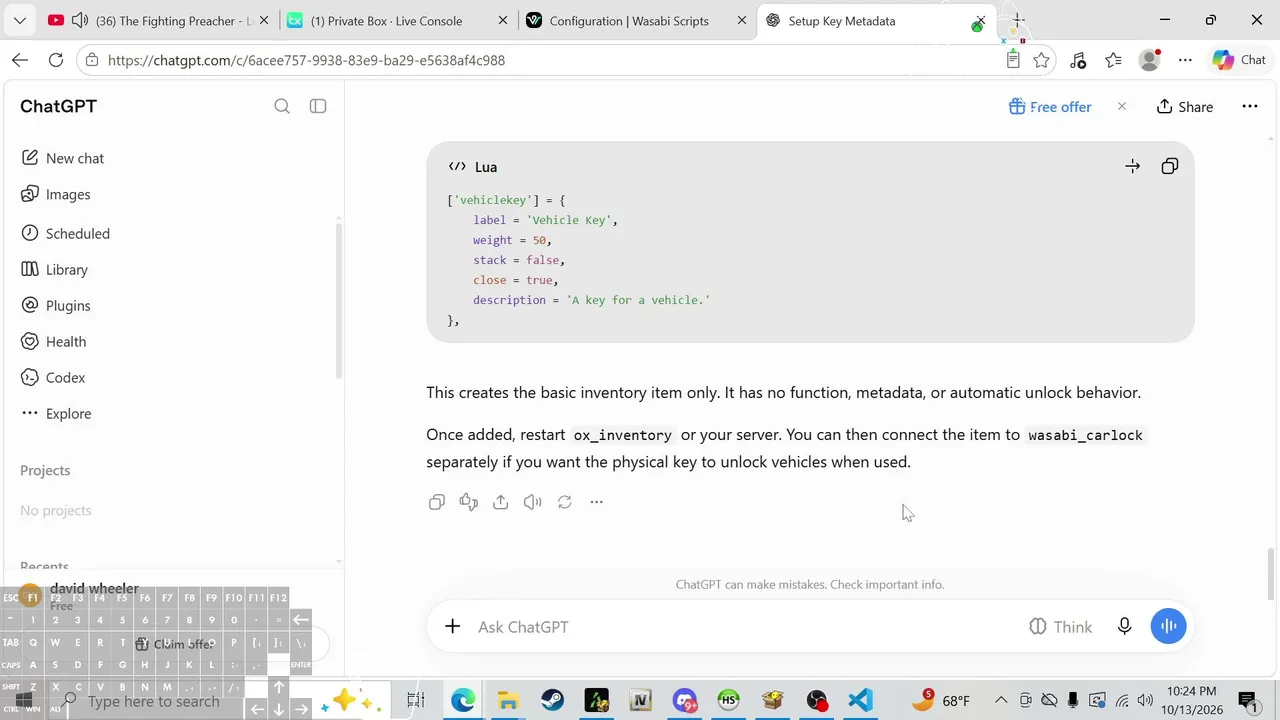Screen dimensions: 1280x720
Task: Open search chats magnifier in ChatGPT sidebar
Action: coord(282,106)
